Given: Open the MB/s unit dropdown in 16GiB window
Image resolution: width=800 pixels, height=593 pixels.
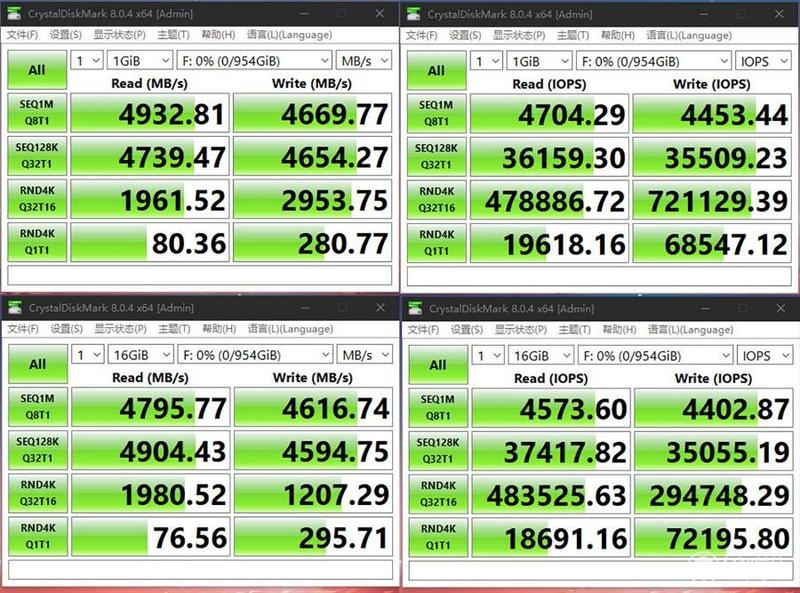Looking at the screenshot, I should 365,355.
